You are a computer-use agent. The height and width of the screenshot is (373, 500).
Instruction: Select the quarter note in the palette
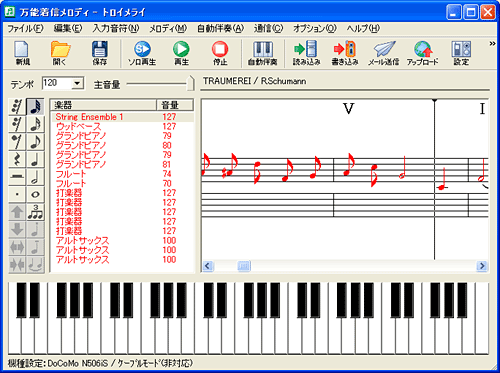tap(35, 159)
